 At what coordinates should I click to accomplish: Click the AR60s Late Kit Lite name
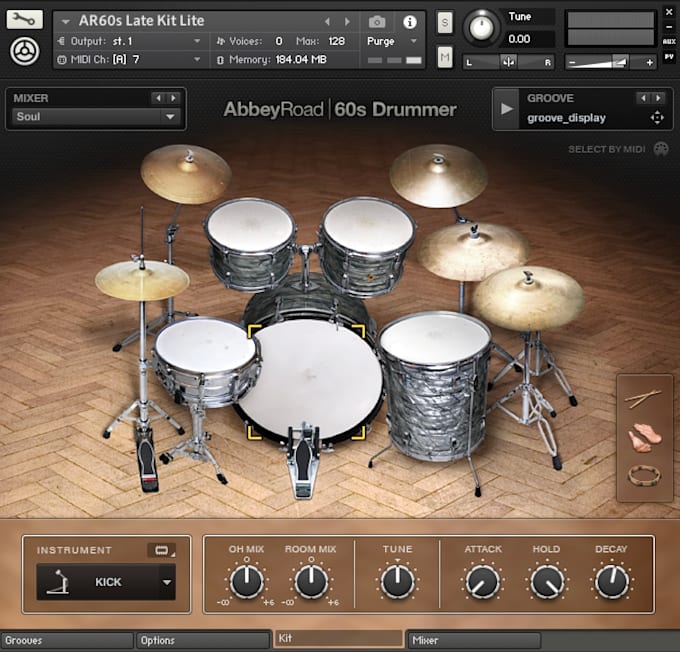click(141, 20)
